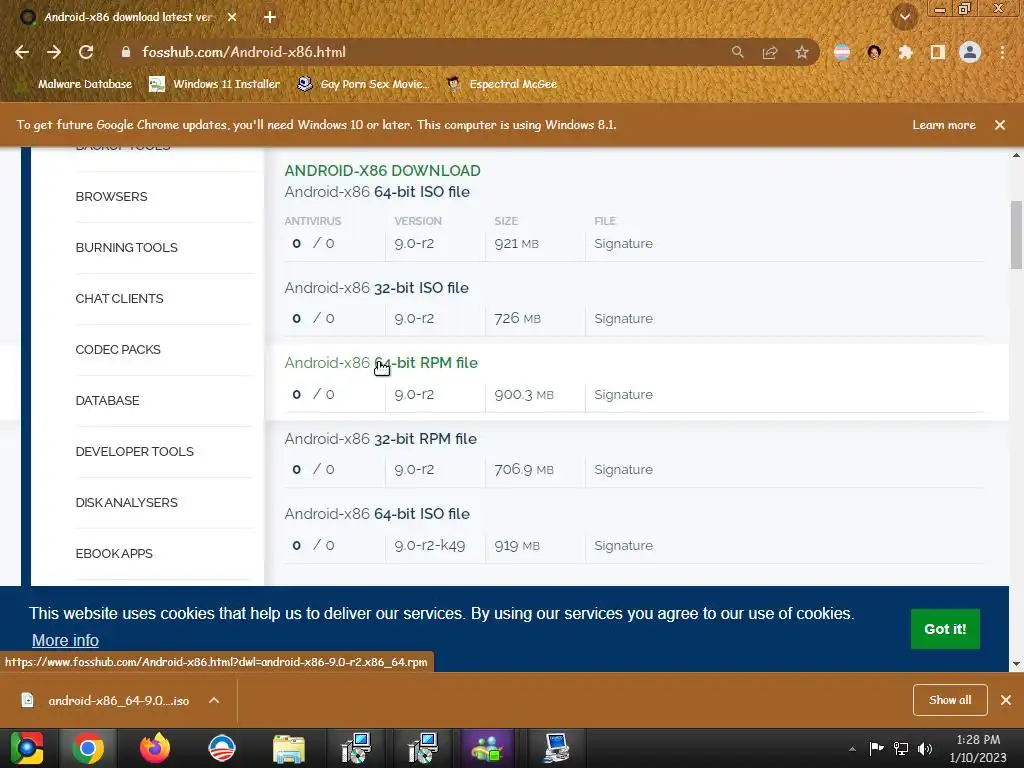Open the Extensions puzzle icon
This screenshot has width=1024, height=768.
coord(905,52)
